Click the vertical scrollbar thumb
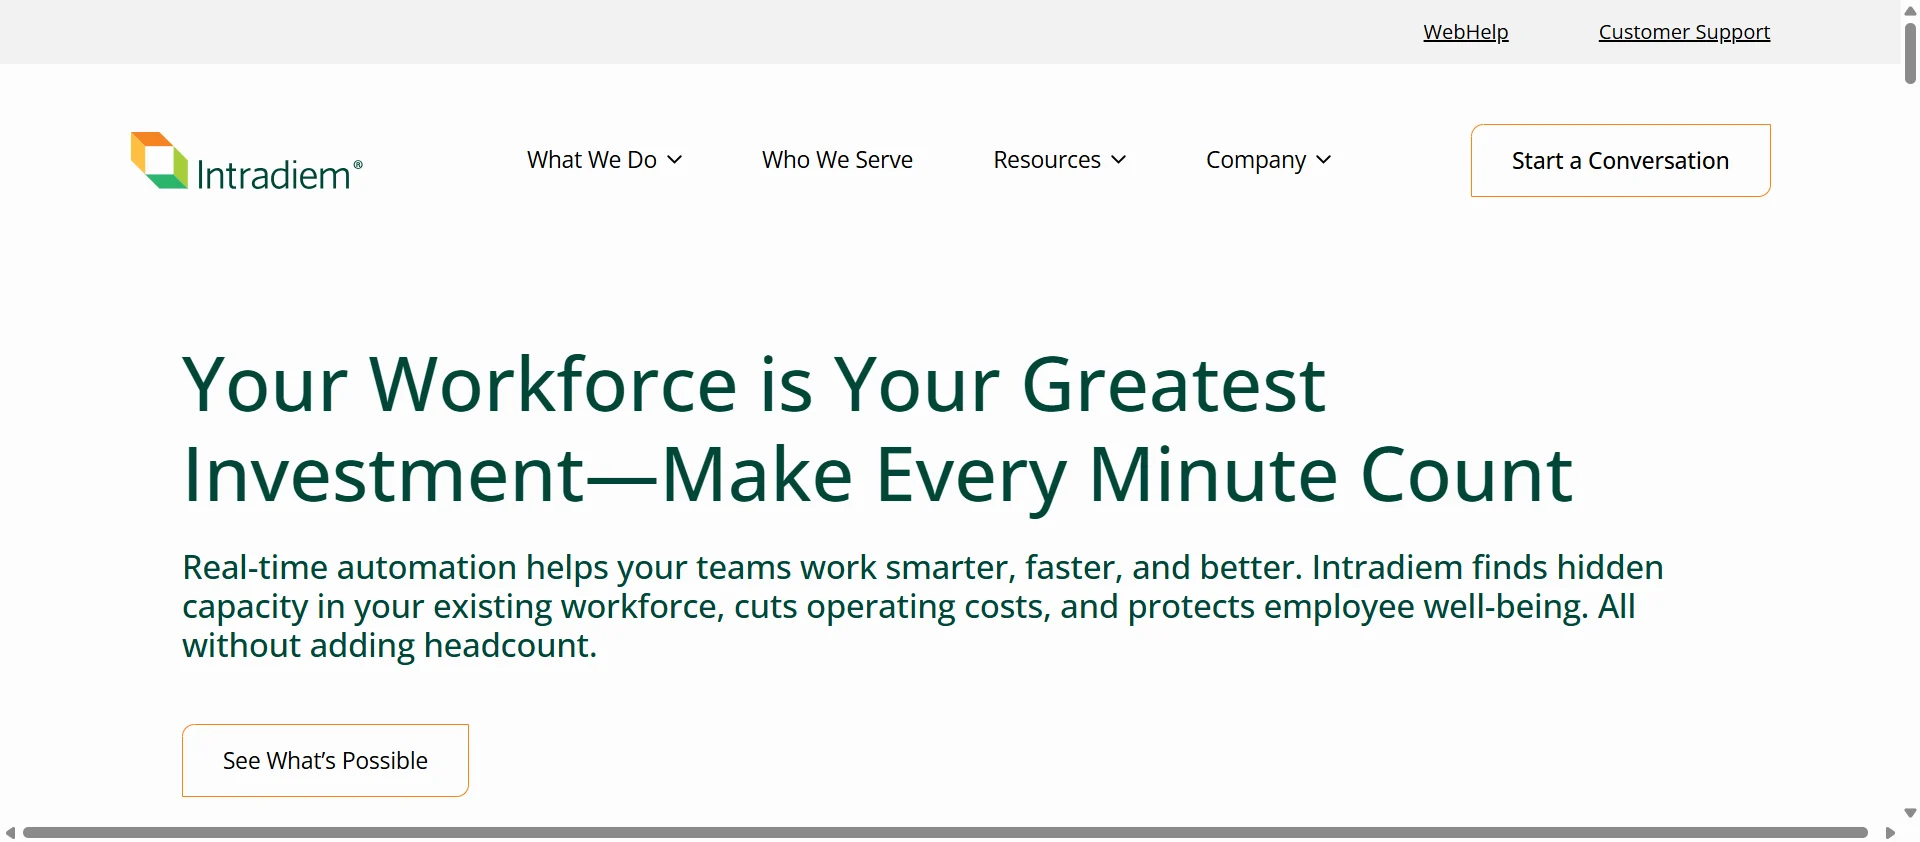Viewport: 1920px width, 842px height. (1910, 53)
